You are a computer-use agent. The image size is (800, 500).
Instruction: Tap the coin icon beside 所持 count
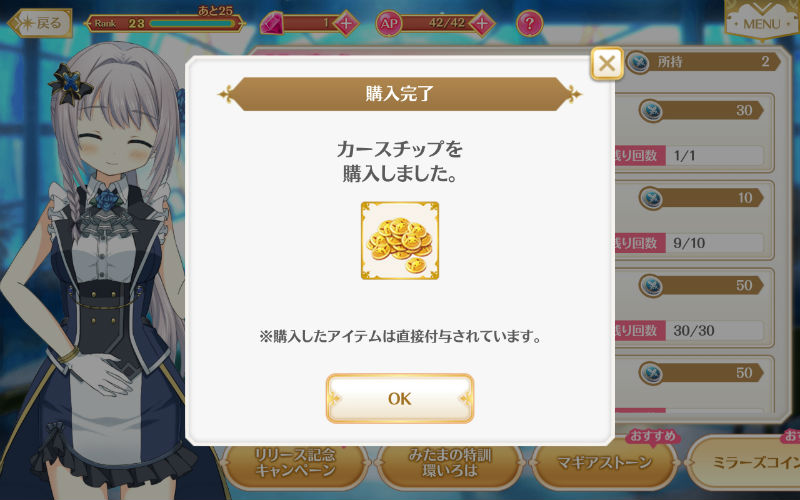pyautogui.click(x=638, y=62)
